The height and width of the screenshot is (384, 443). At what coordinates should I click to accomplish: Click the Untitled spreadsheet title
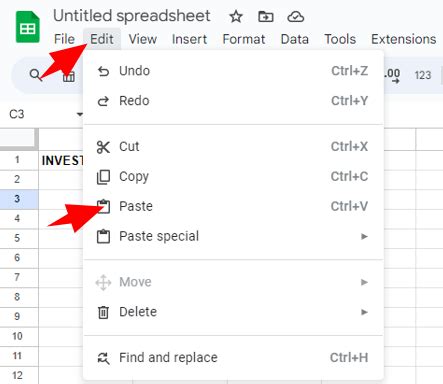[132, 16]
